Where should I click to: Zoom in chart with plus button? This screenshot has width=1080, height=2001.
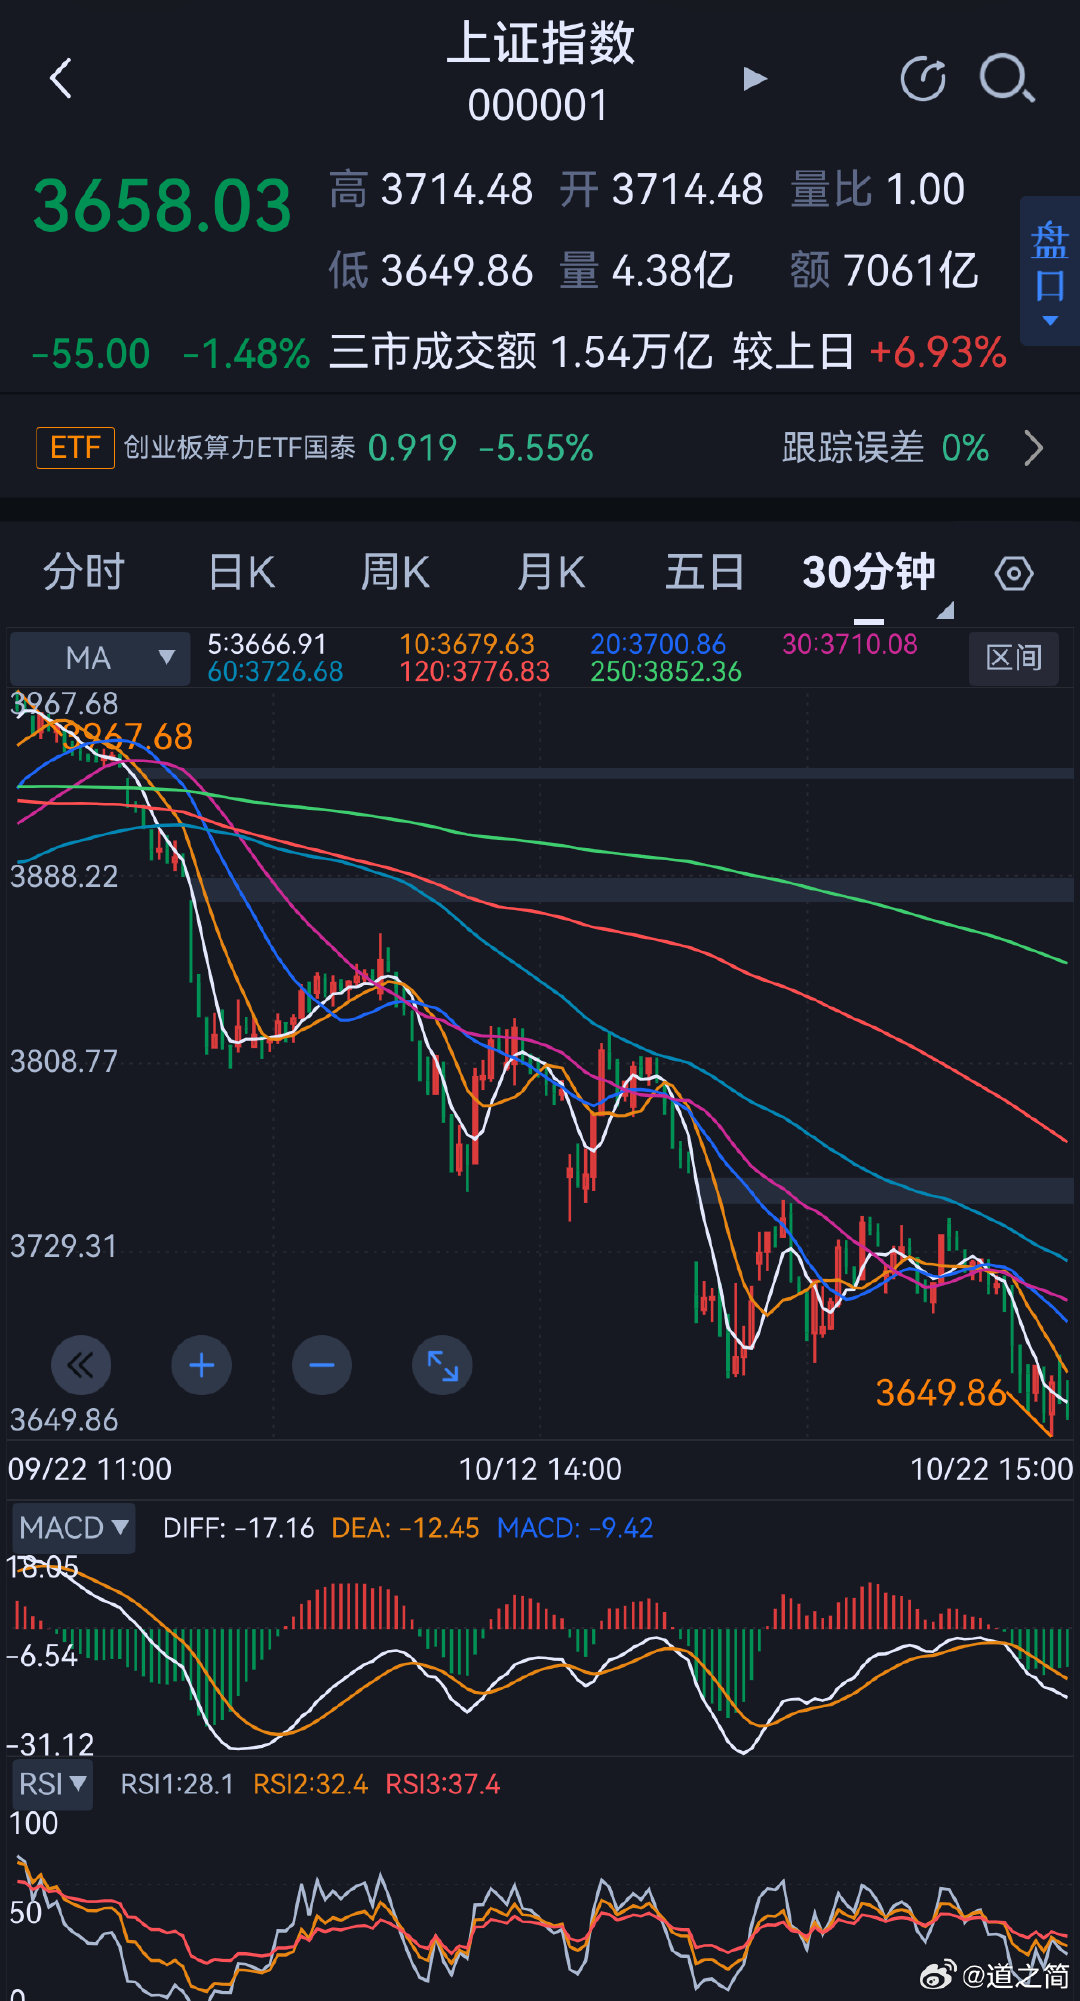(202, 1365)
